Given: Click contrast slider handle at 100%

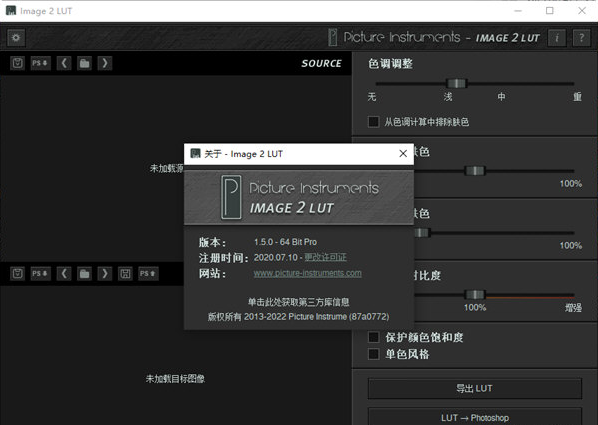Looking at the screenshot, I should coord(475,295).
